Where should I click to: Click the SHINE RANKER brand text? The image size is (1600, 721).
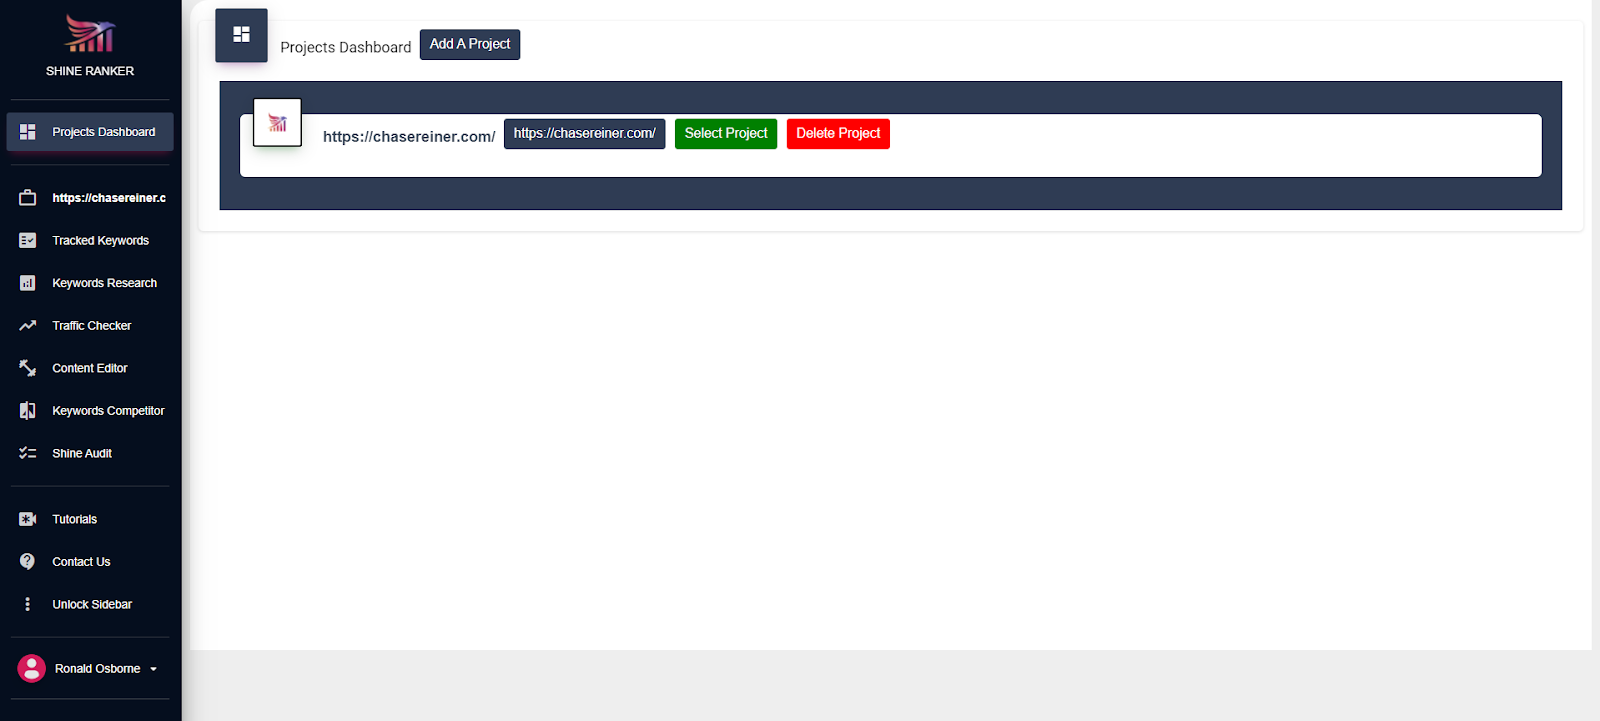click(x=90, y=71)
